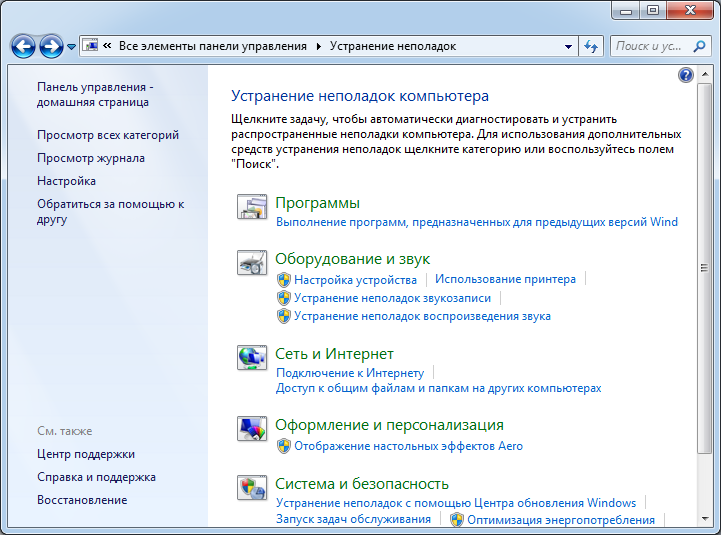Open Help with the blue question mark

point(686,75)
